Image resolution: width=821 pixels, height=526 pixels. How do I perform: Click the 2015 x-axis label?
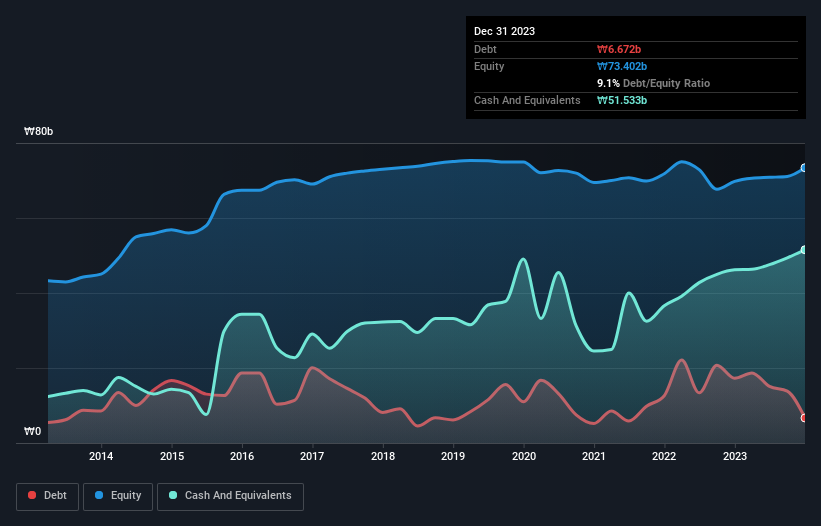click(x=172, y=456)
